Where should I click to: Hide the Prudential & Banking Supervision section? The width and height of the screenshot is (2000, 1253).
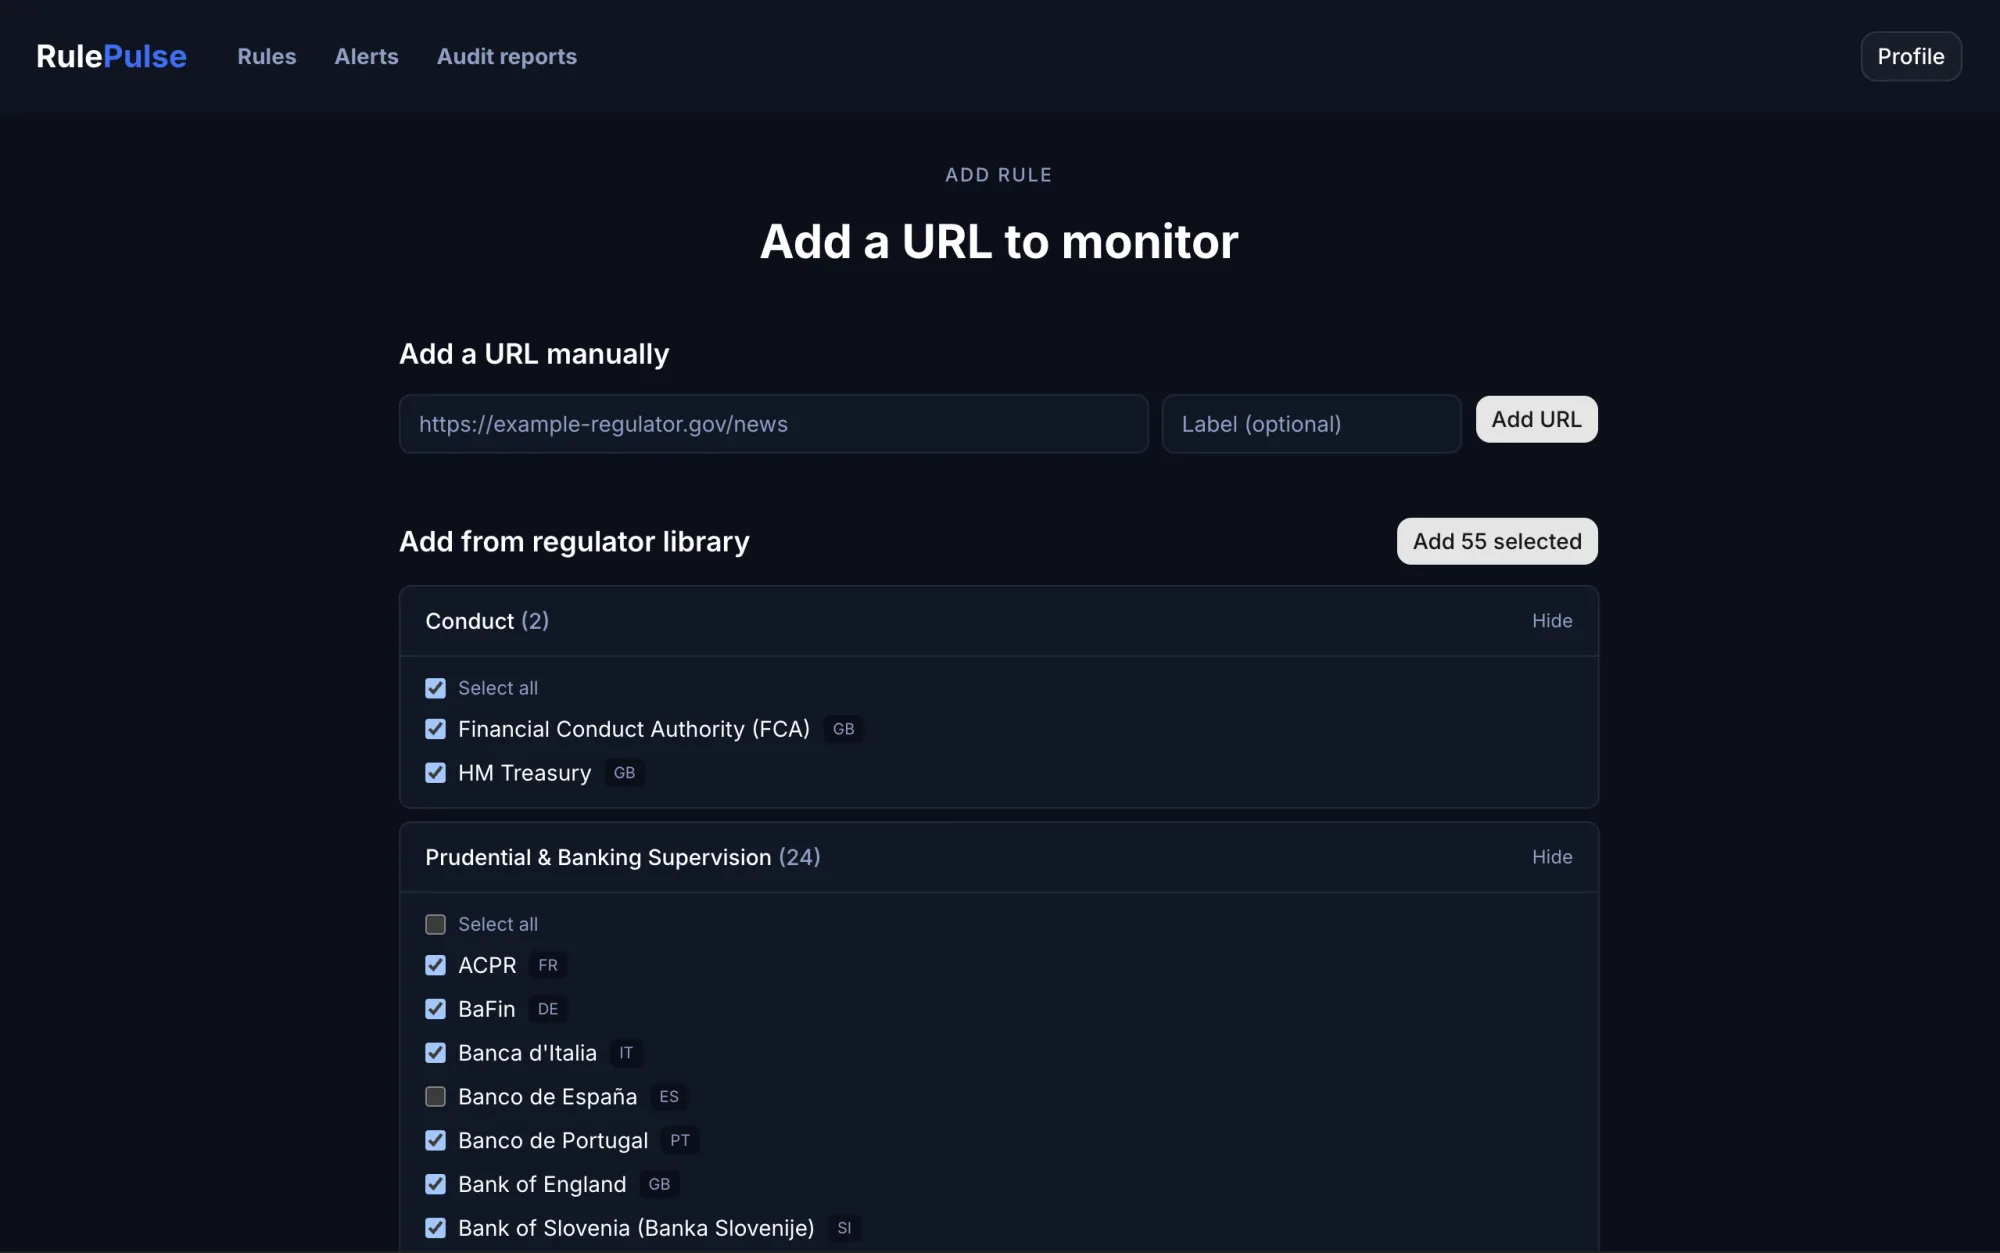[x=1552, y=857]
